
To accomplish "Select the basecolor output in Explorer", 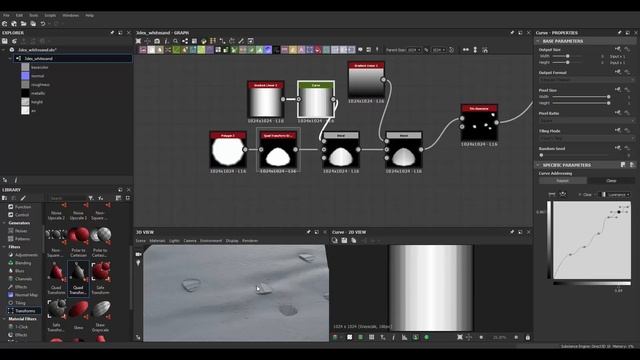I will click(x=40, y=67).
